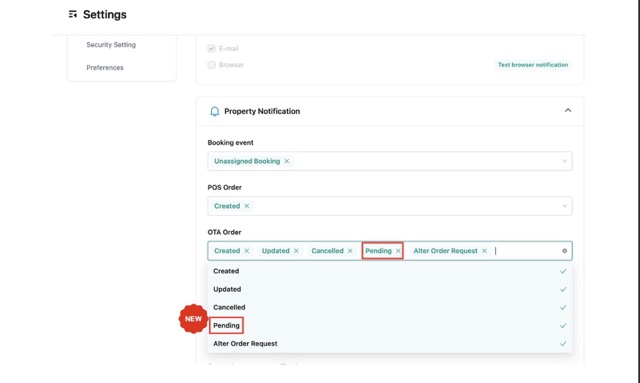Click the Test browser notification button
The width and height of the screenshot is (640, 383).
click(533, 65)
